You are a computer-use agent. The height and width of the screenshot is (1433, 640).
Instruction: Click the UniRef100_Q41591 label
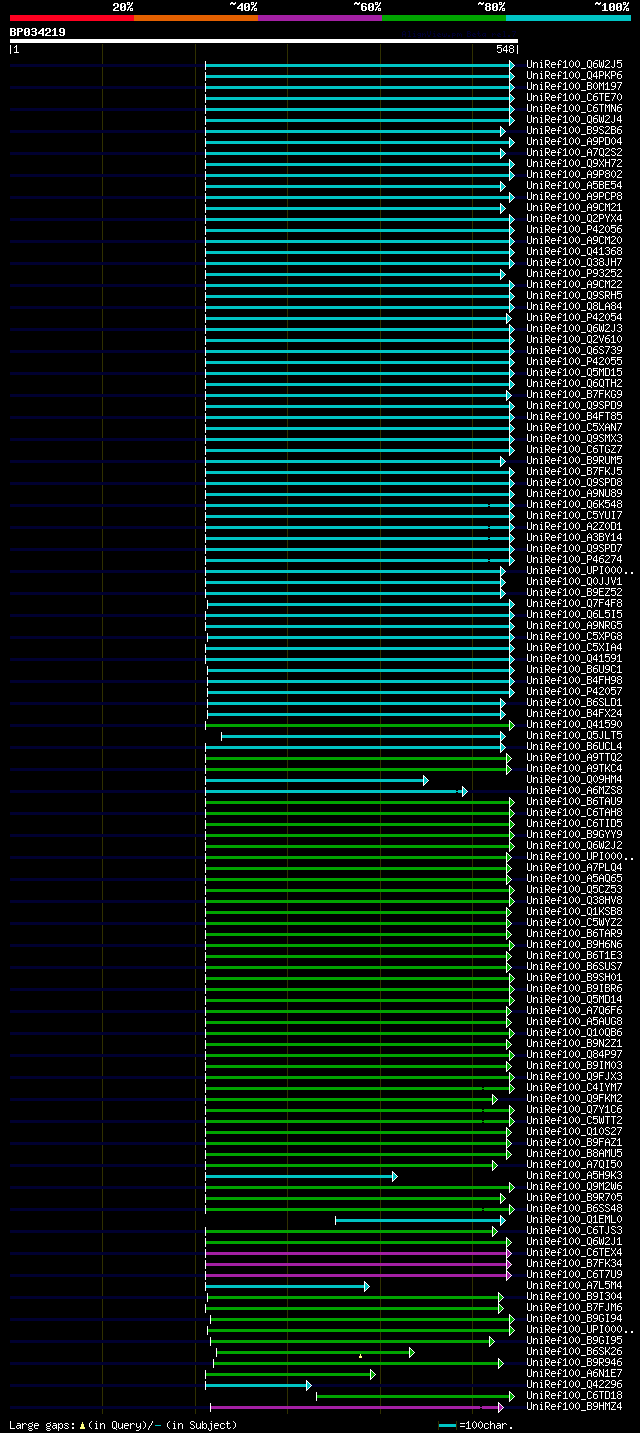coord(574,658)
